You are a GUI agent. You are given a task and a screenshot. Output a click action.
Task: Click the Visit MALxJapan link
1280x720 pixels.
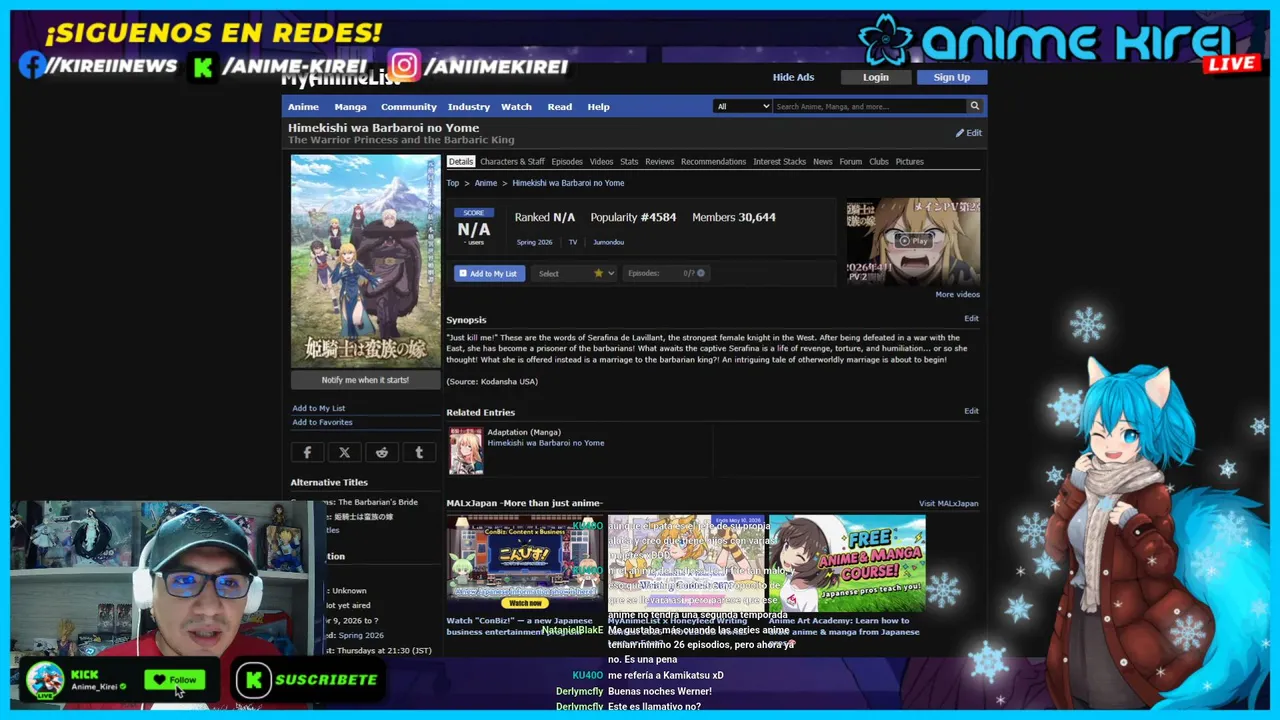(x=948, y=503)
